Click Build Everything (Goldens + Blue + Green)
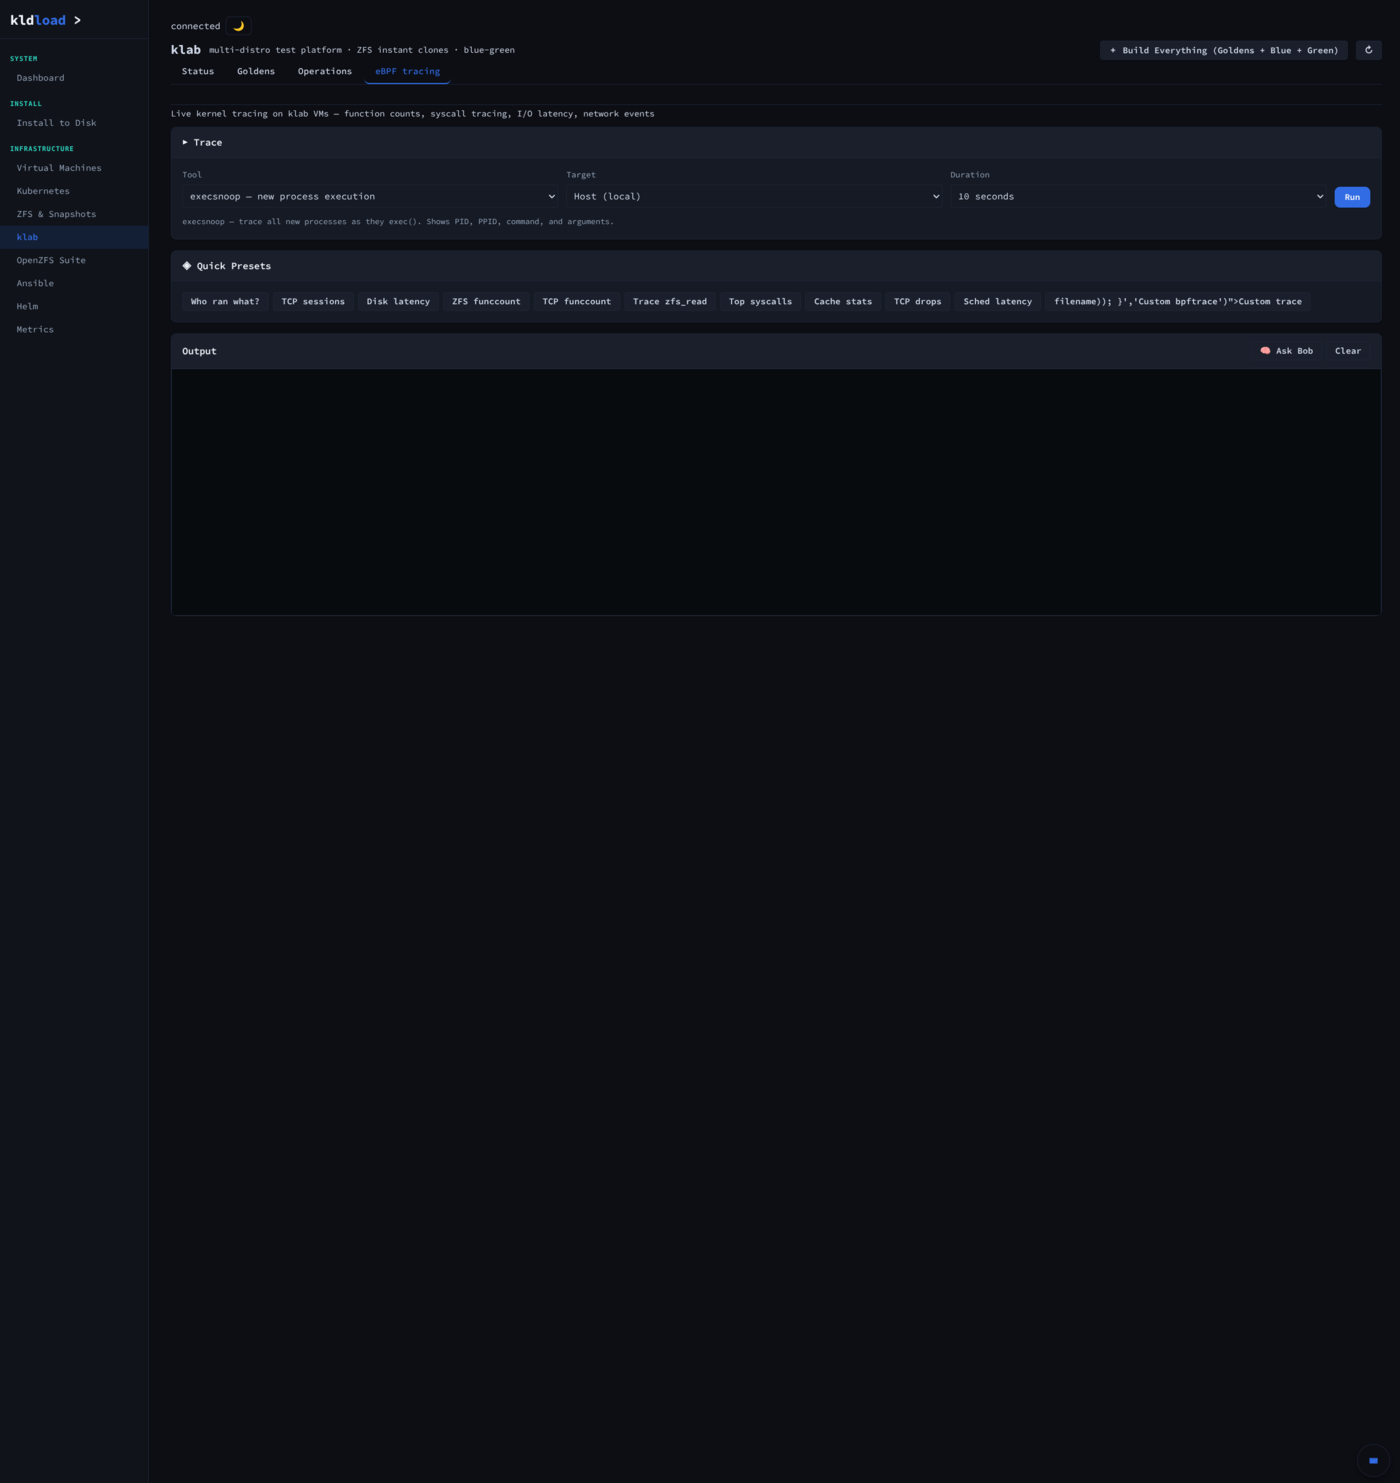This screenshot has height=1483, width=1400. coord(1223,50)
